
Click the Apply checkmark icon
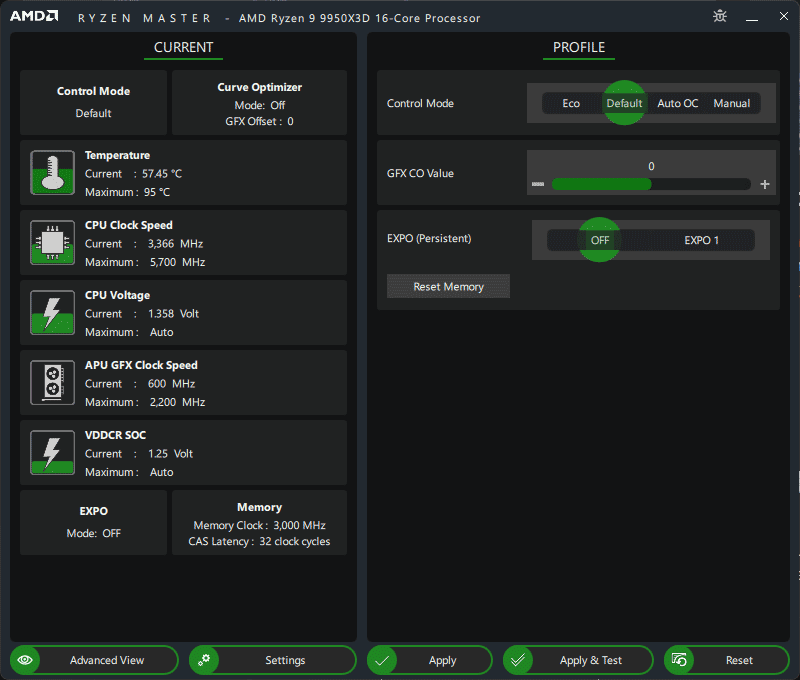(x=382, y=660)
